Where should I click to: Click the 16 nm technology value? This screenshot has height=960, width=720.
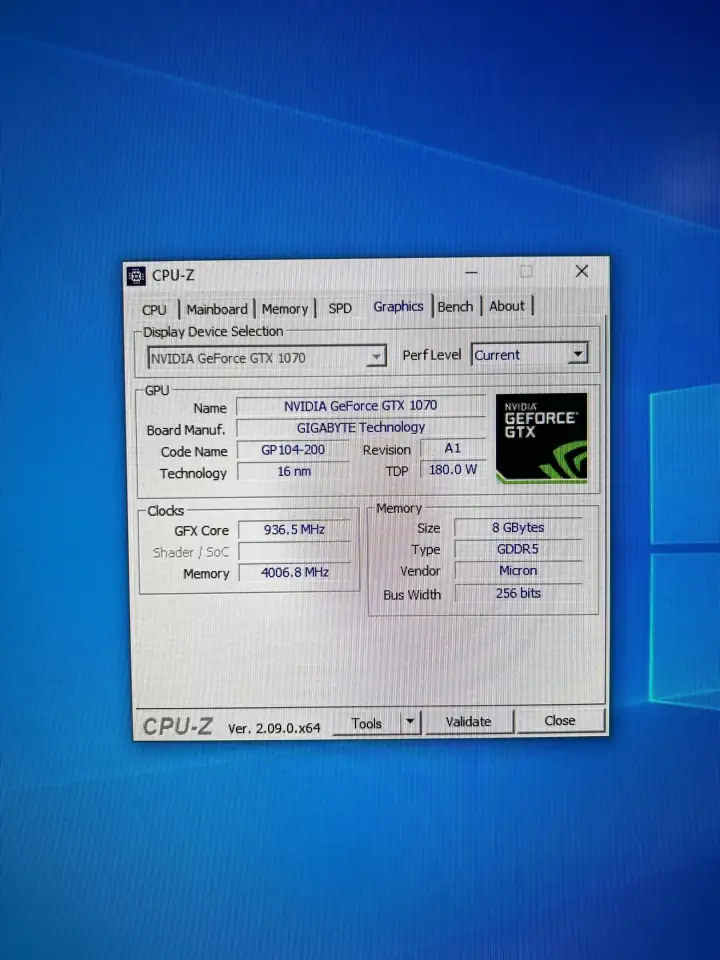point(293,471)
